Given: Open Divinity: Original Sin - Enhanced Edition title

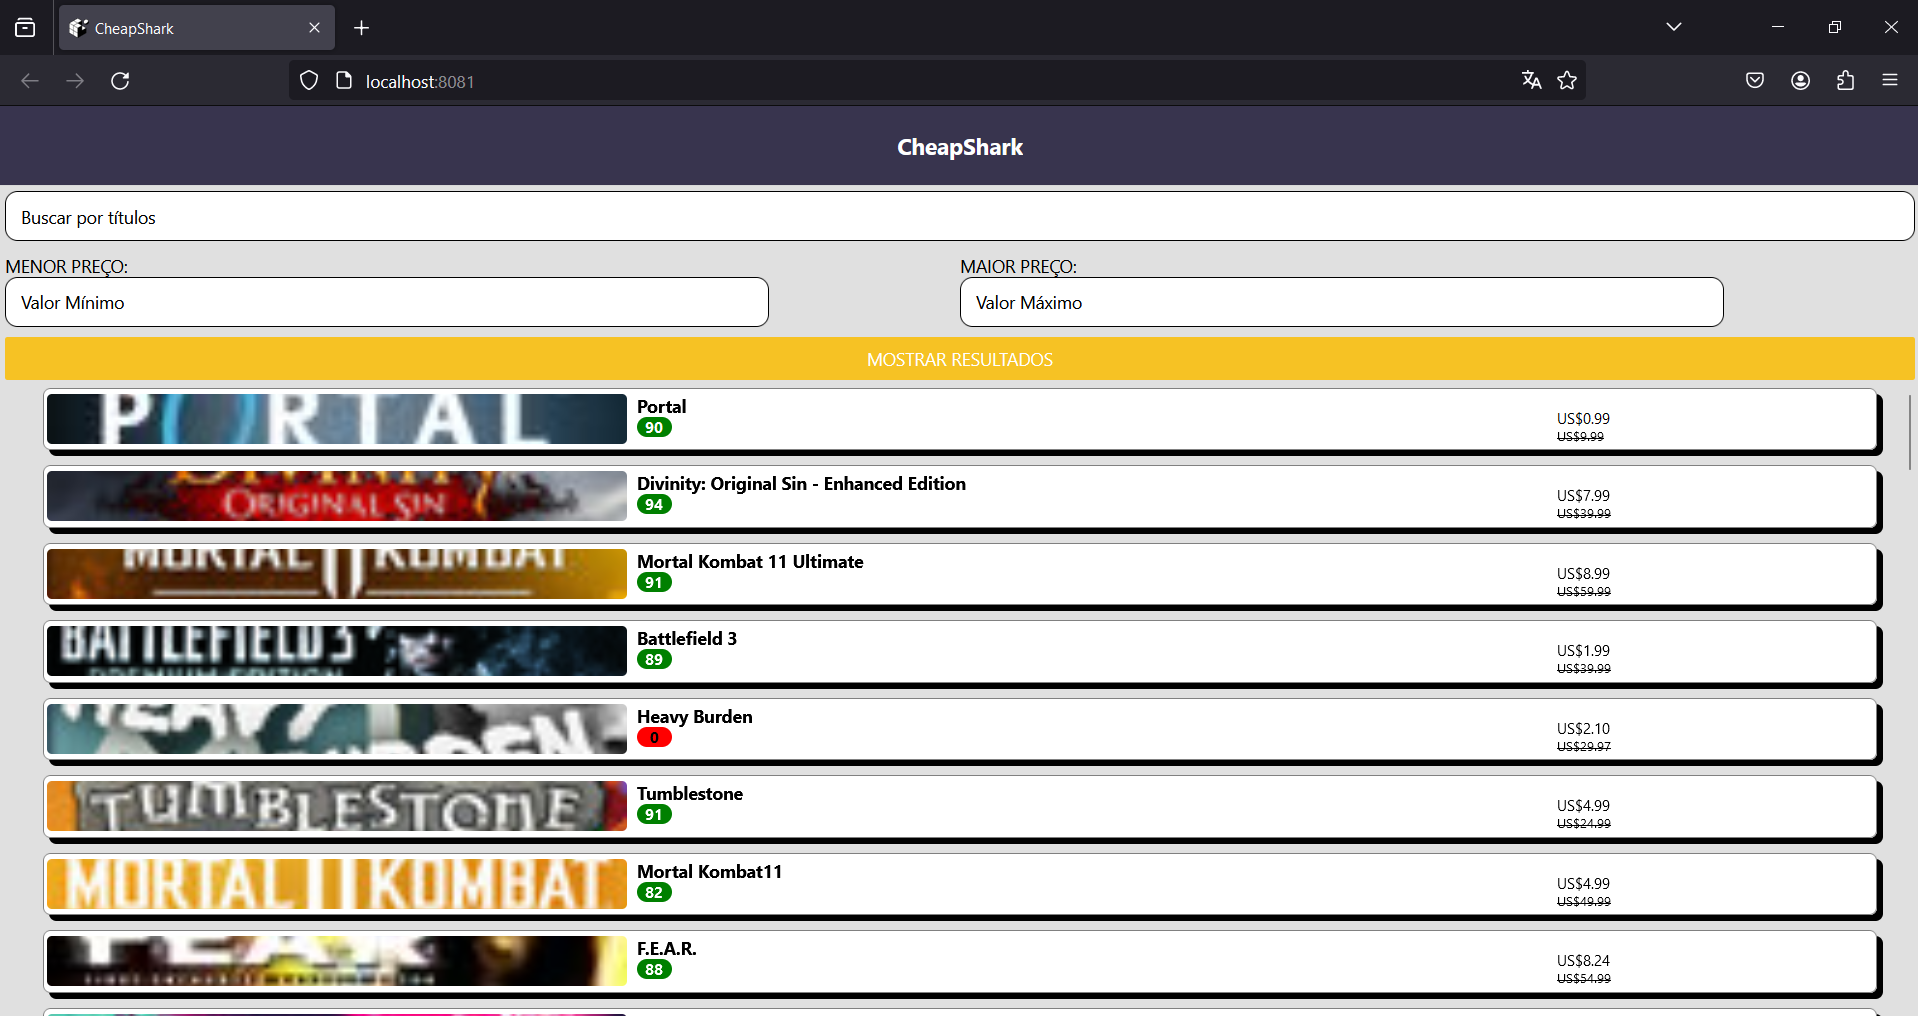Looking at the screenshot, I should tap(801, 484).
